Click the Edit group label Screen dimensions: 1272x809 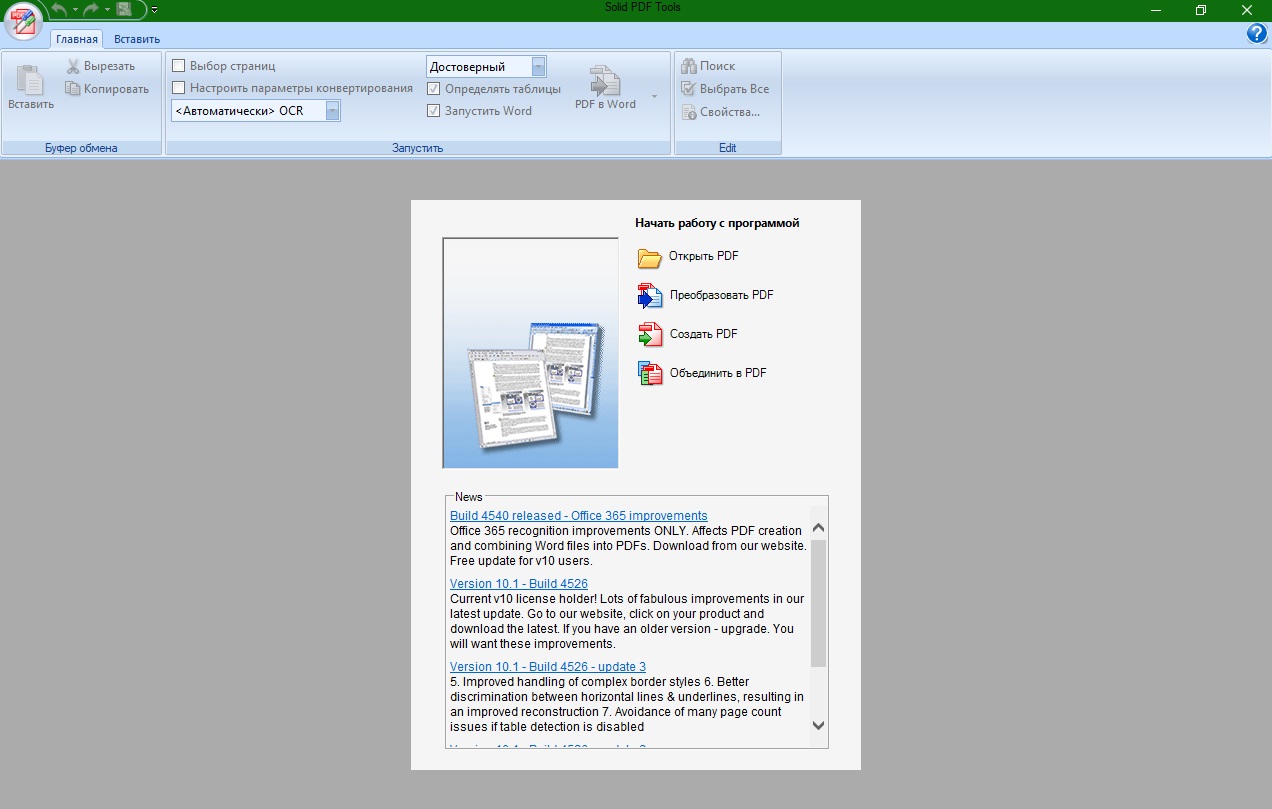pyautogui.click(x=727, y=148)
